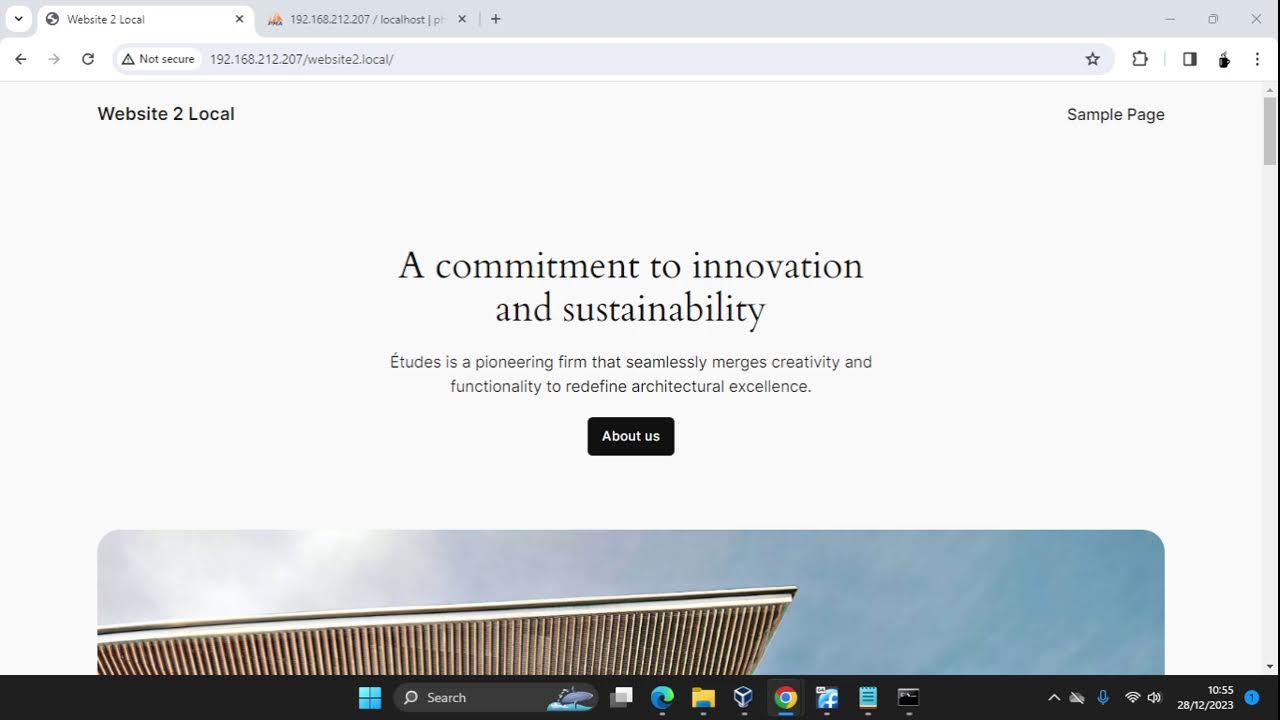The width and height of the screenshot is (1280, 720).
Task: Click the cloud sync tray icon
Action: click(x=1077, y=697)
